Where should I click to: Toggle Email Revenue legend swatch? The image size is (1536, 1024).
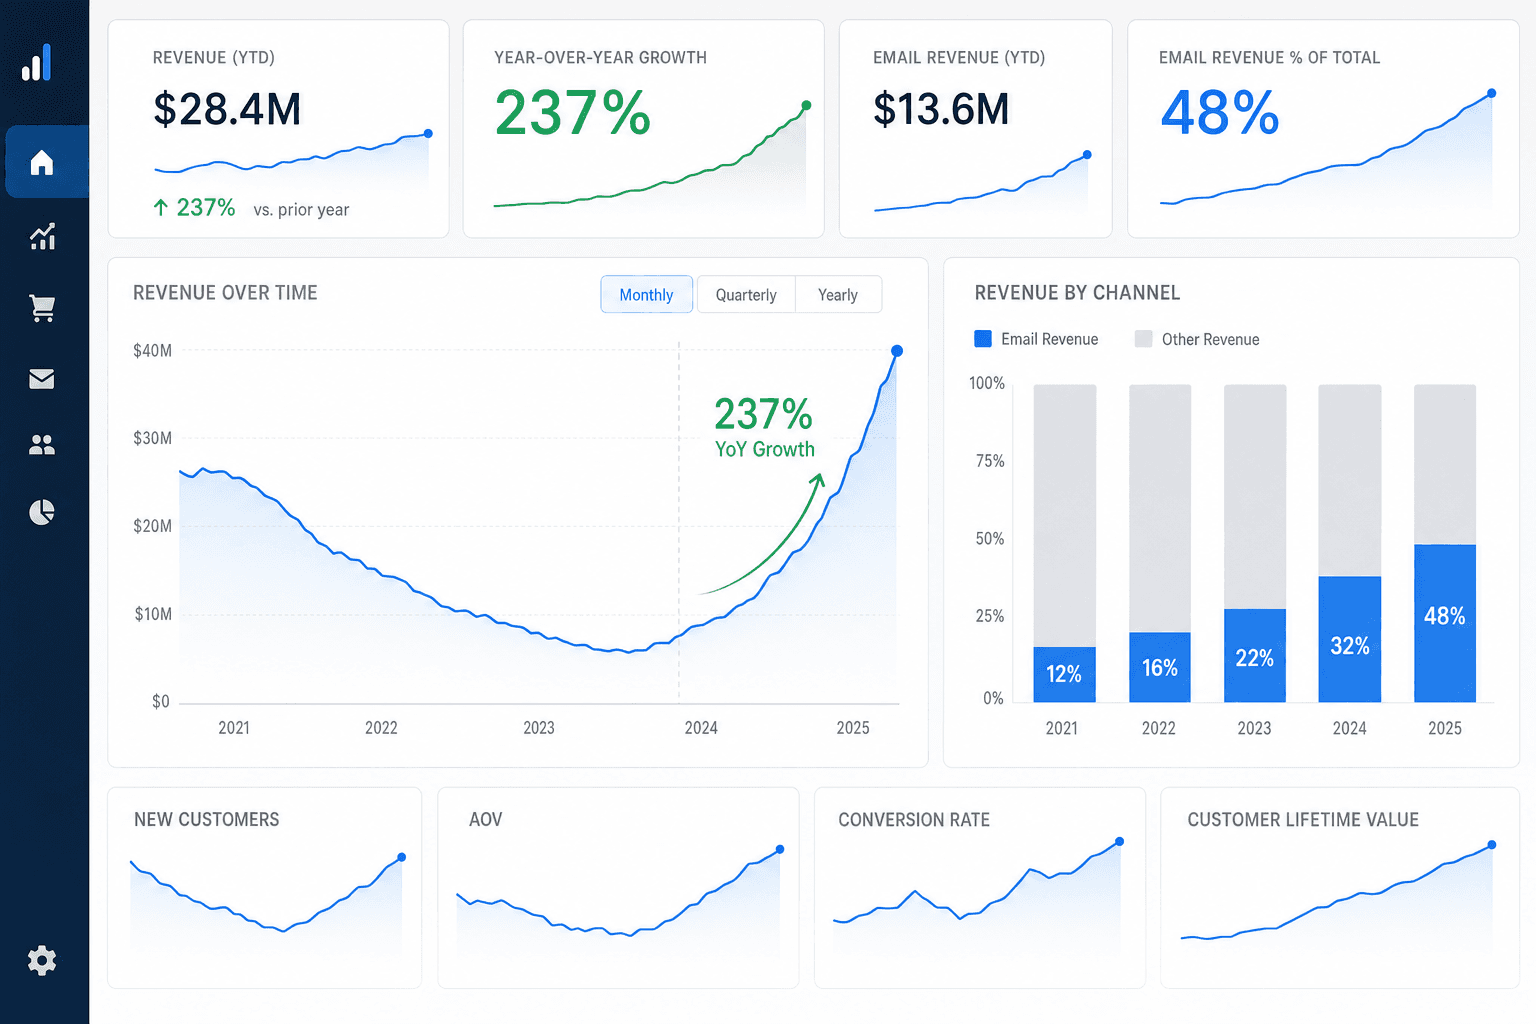(983, 339)
